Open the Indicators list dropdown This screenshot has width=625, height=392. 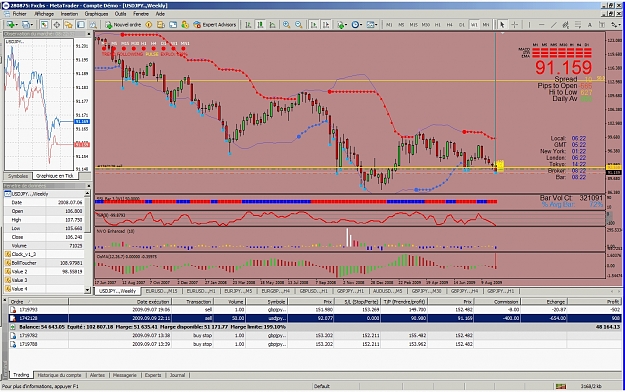coord(342,25)
